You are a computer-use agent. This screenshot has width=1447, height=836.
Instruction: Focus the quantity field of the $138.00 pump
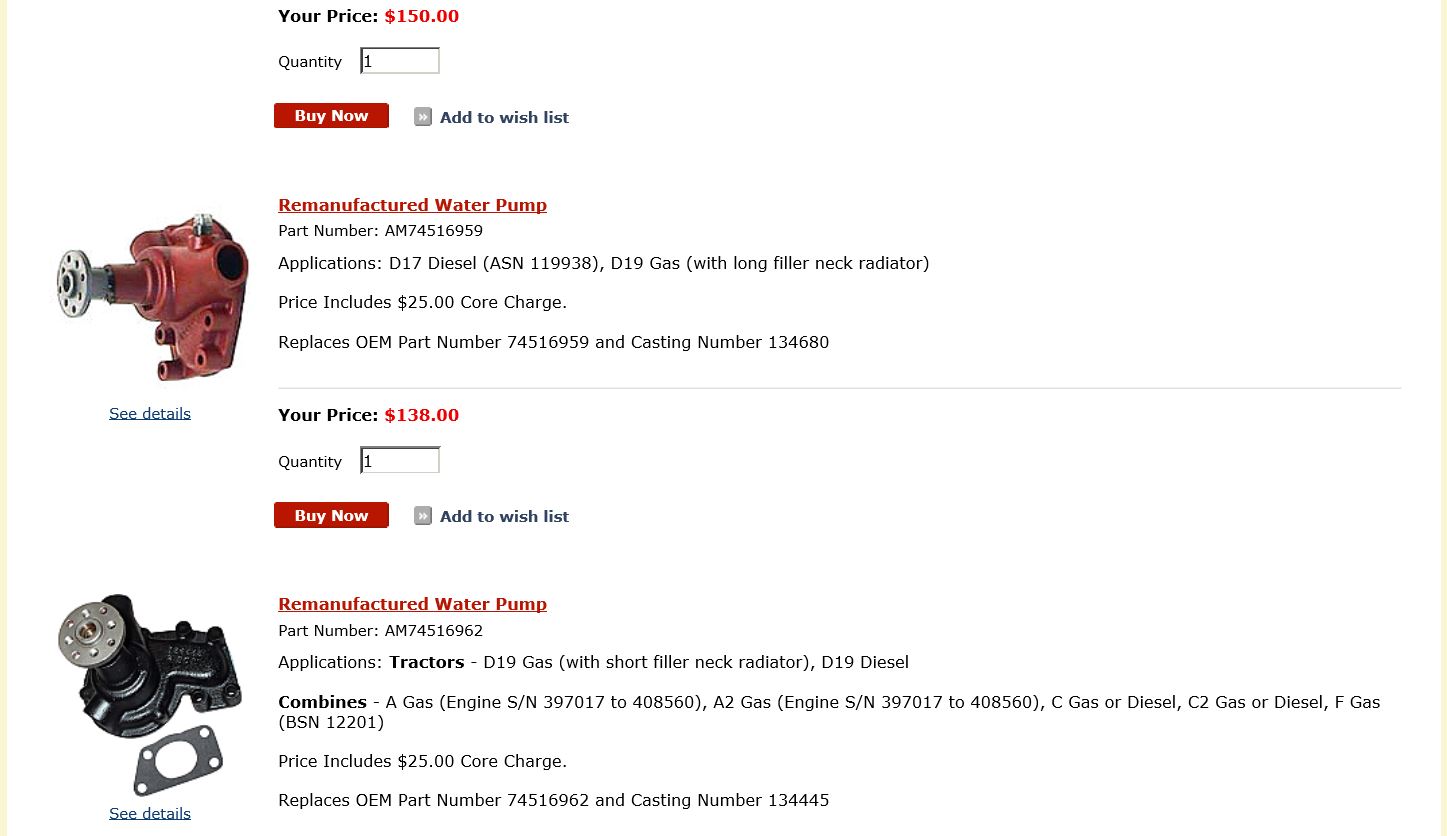pos(400,461)
